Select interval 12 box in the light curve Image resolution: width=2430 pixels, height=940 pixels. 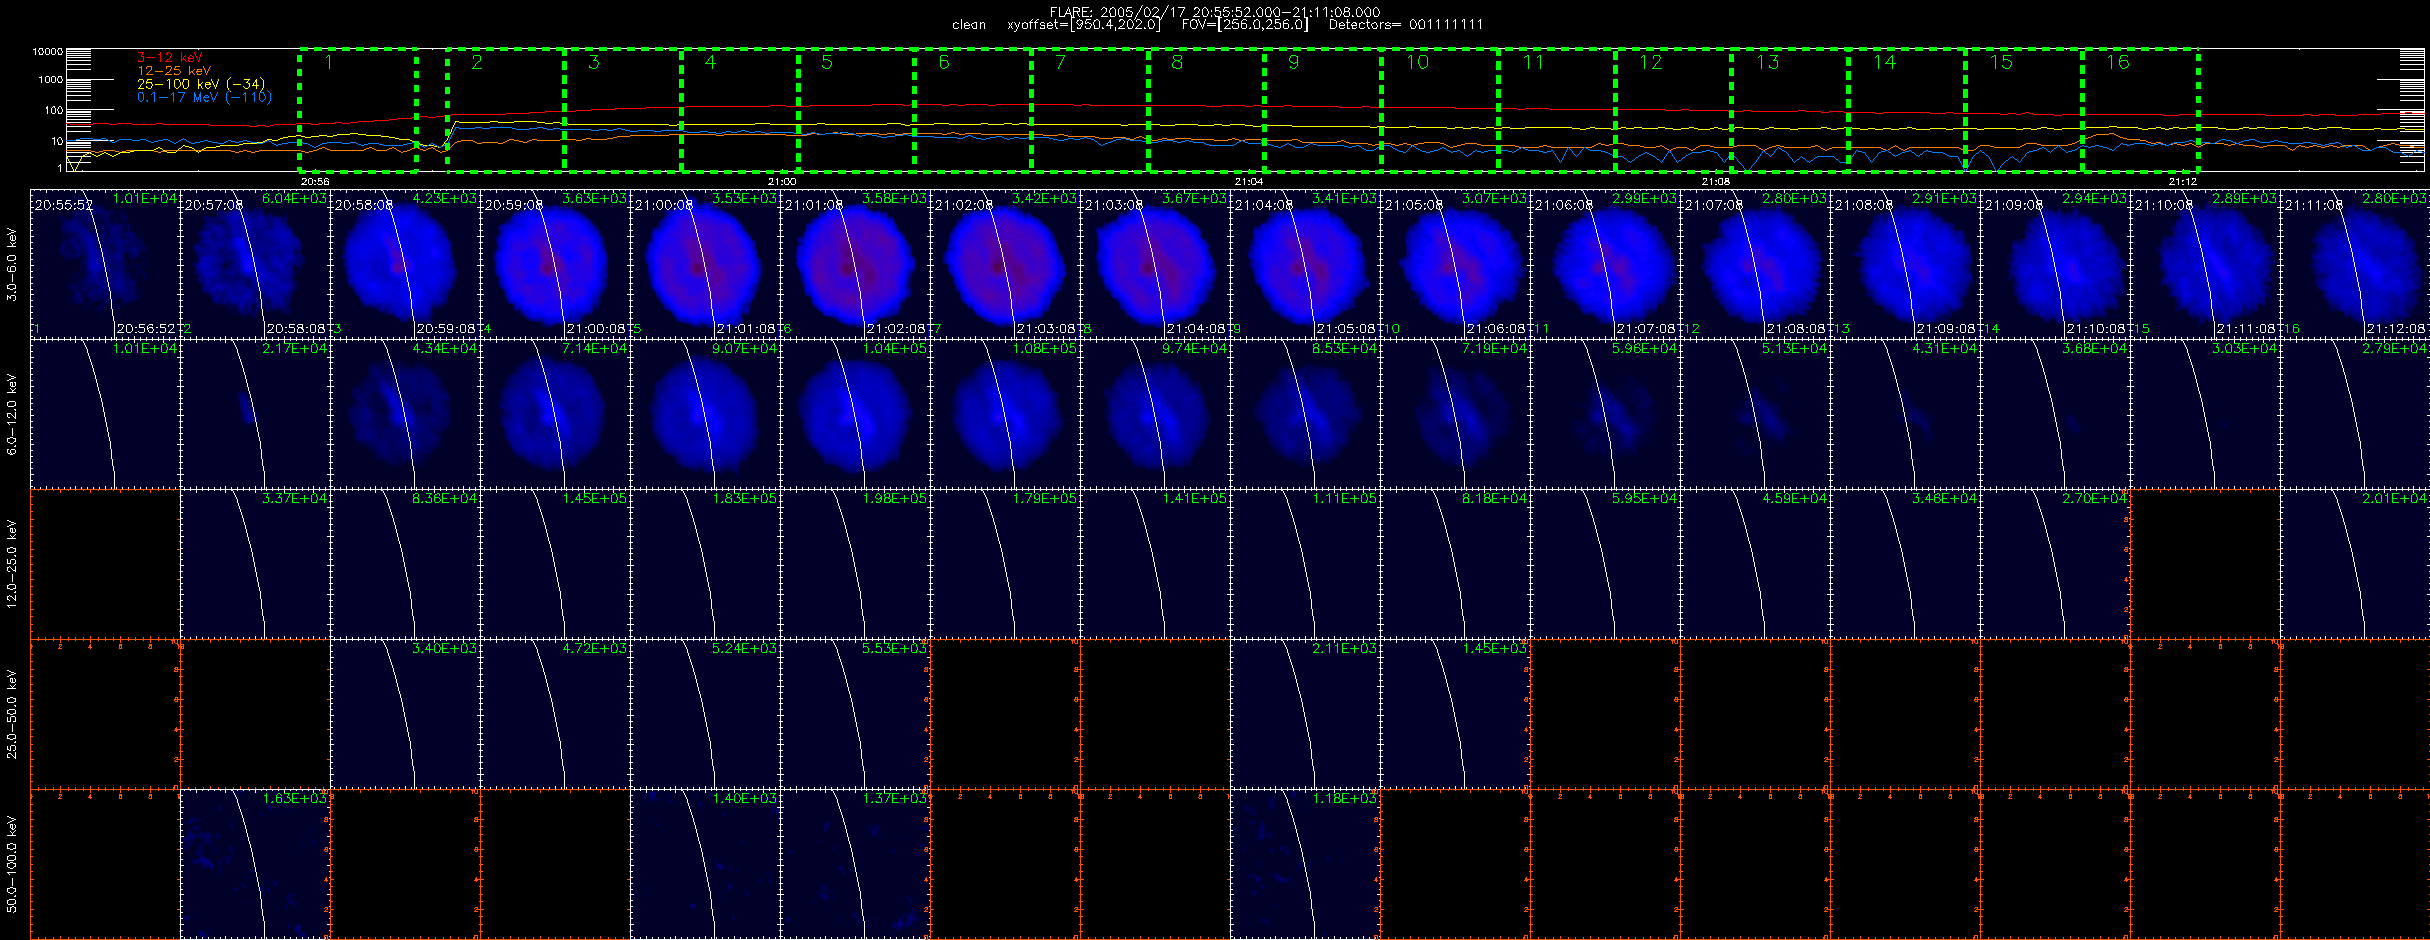click(1674, 109)
